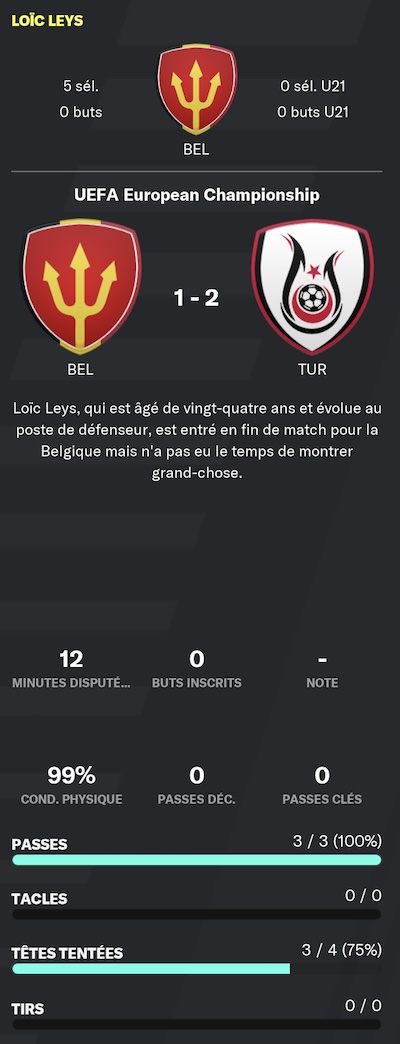Click the BEL label under large badge

coord(81,370)
